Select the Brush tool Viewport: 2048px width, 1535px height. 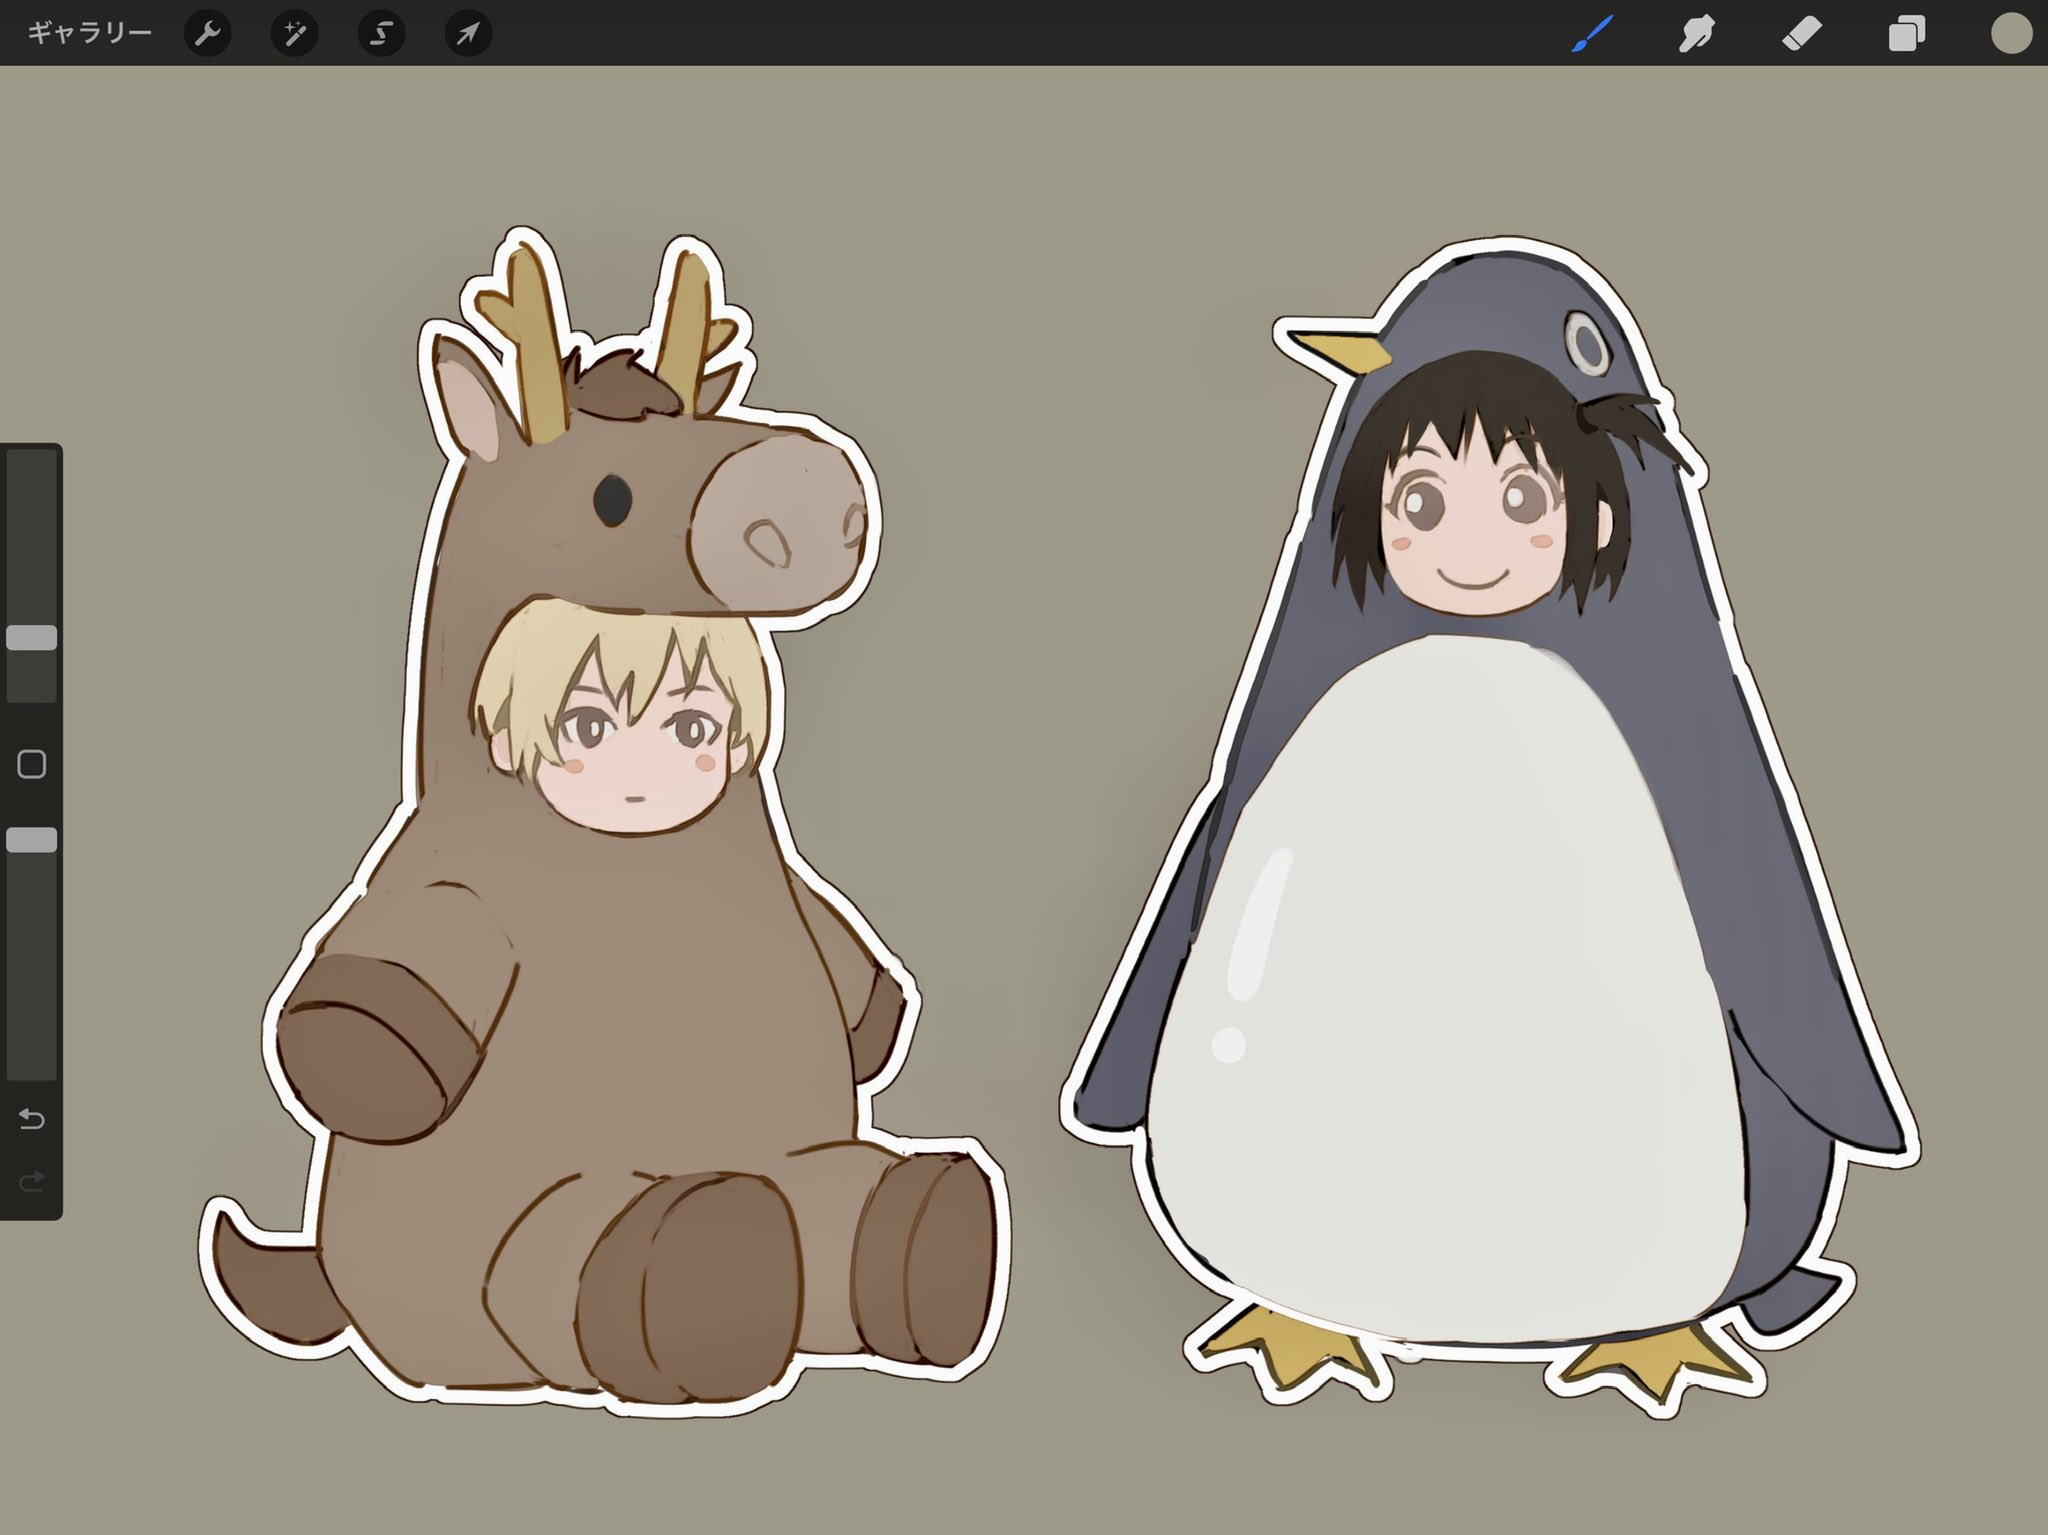[1592, 34]
